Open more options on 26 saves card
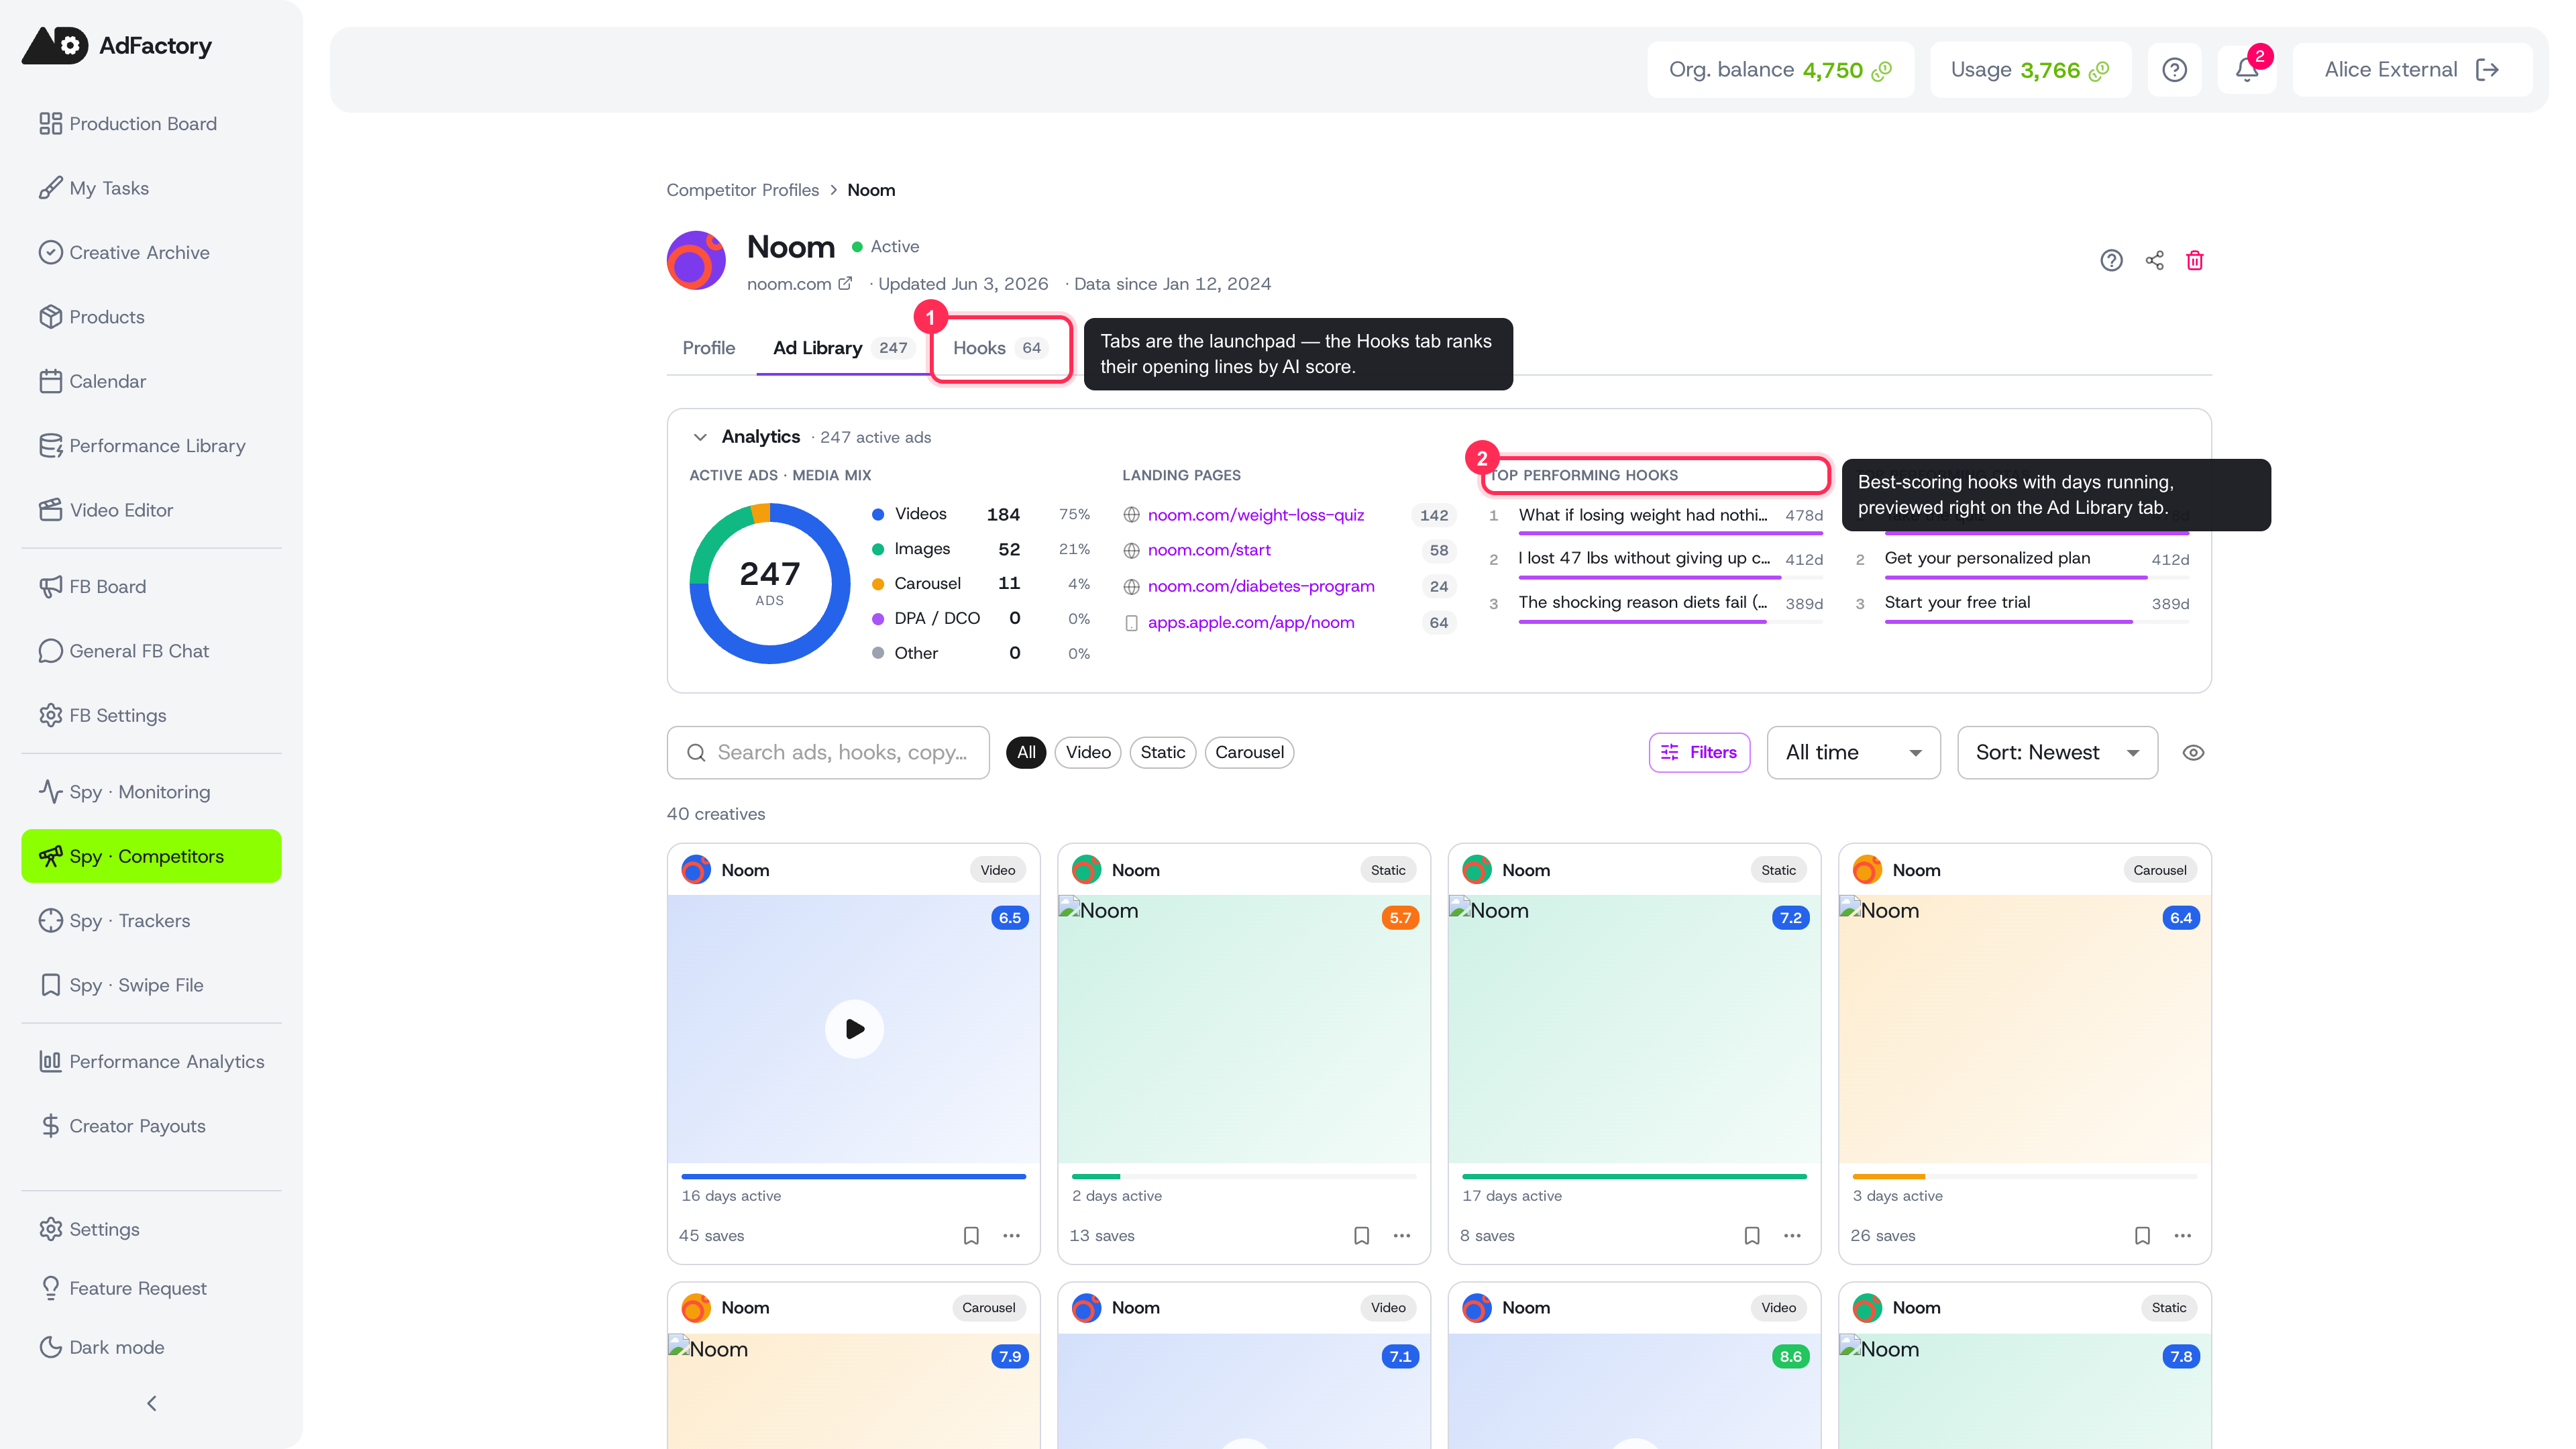Image resolution: width=2576 pixels, height=1449 pixels. [2182, 1235]
